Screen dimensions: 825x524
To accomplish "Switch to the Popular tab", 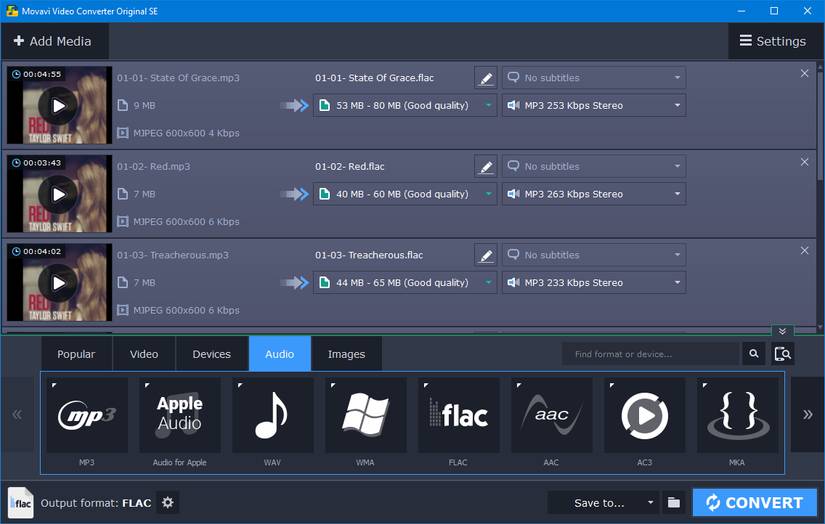I will (x=76, y=354).
